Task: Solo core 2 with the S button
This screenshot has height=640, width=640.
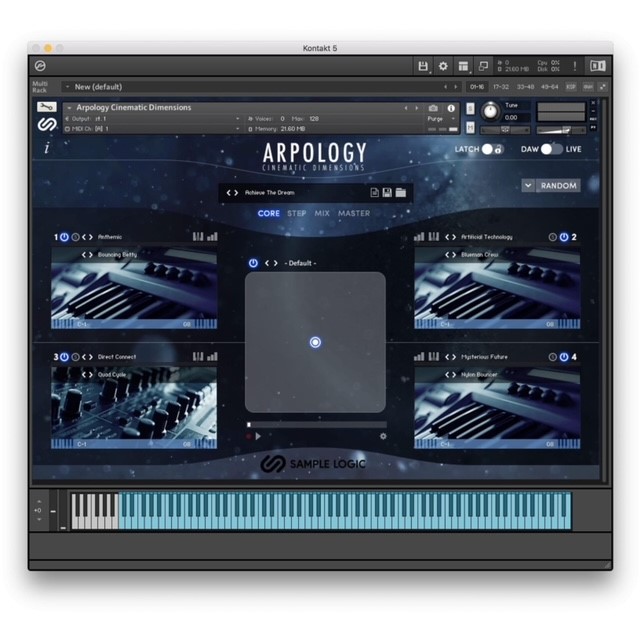Action: coord(553,237)
